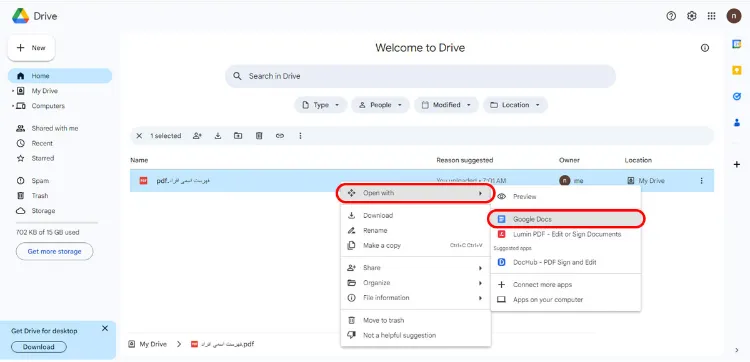Click Get more storage button
Image resolution: width=750 pixels, height=362 pixels.
(55, 251)
